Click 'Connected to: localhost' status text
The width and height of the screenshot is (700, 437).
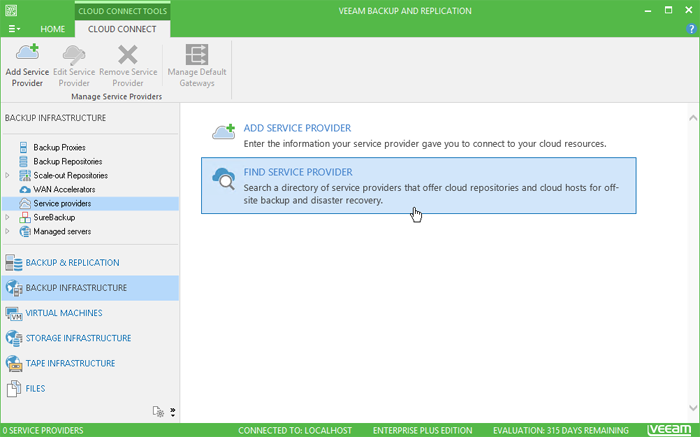point(295,431)
